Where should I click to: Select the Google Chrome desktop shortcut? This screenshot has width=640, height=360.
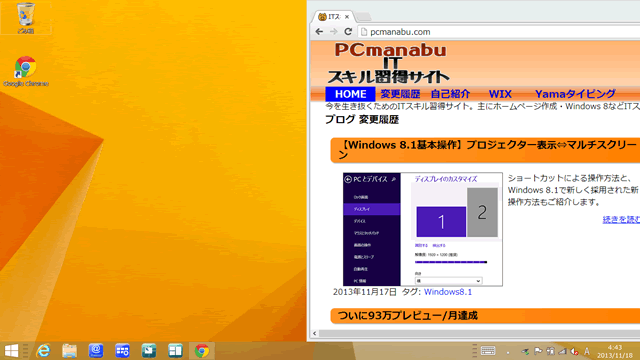26,71
